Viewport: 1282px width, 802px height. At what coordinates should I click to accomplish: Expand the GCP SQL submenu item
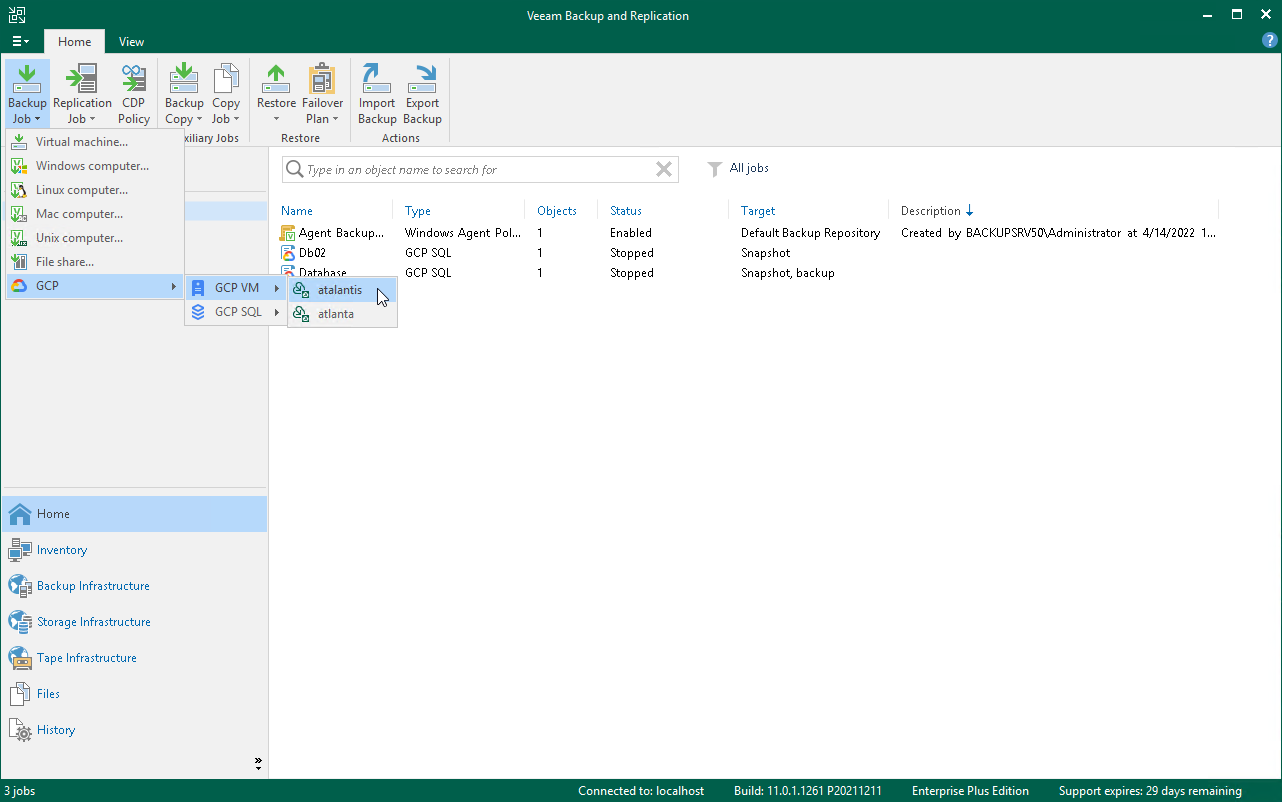point(236,312)
